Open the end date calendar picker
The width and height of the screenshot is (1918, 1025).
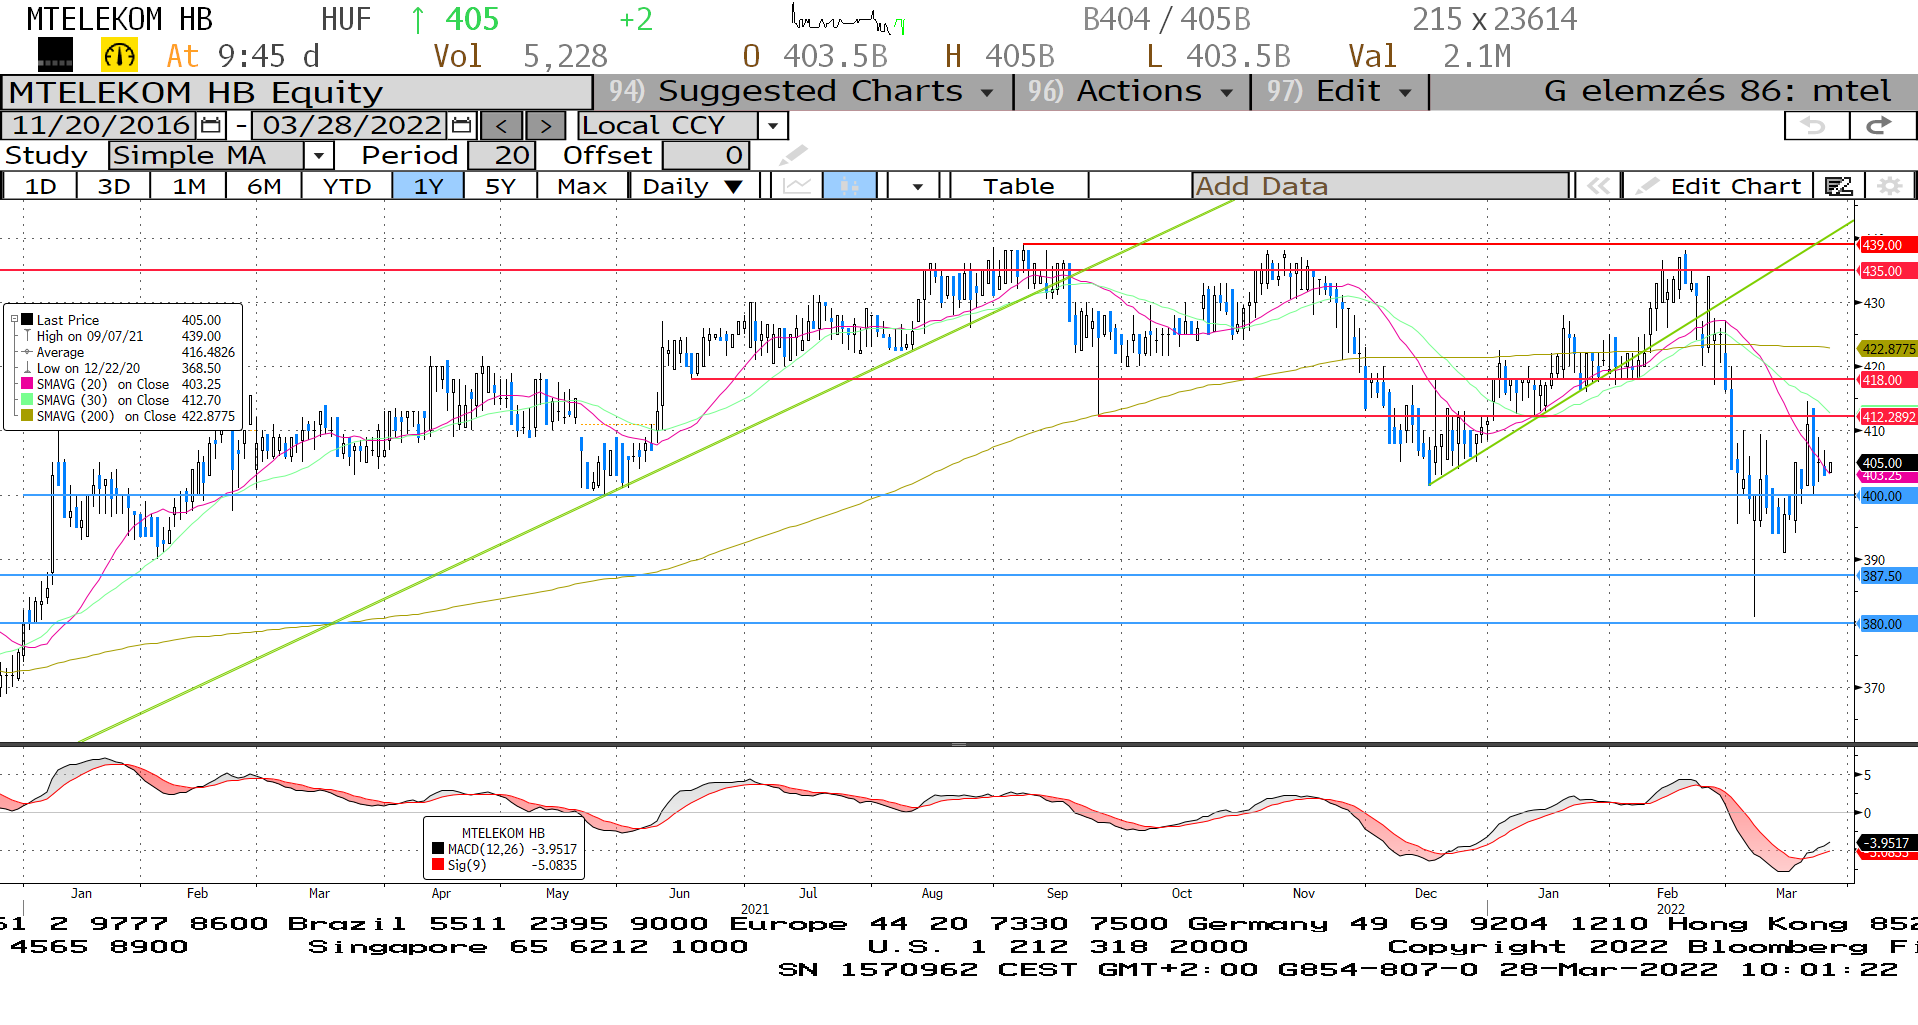461,125
